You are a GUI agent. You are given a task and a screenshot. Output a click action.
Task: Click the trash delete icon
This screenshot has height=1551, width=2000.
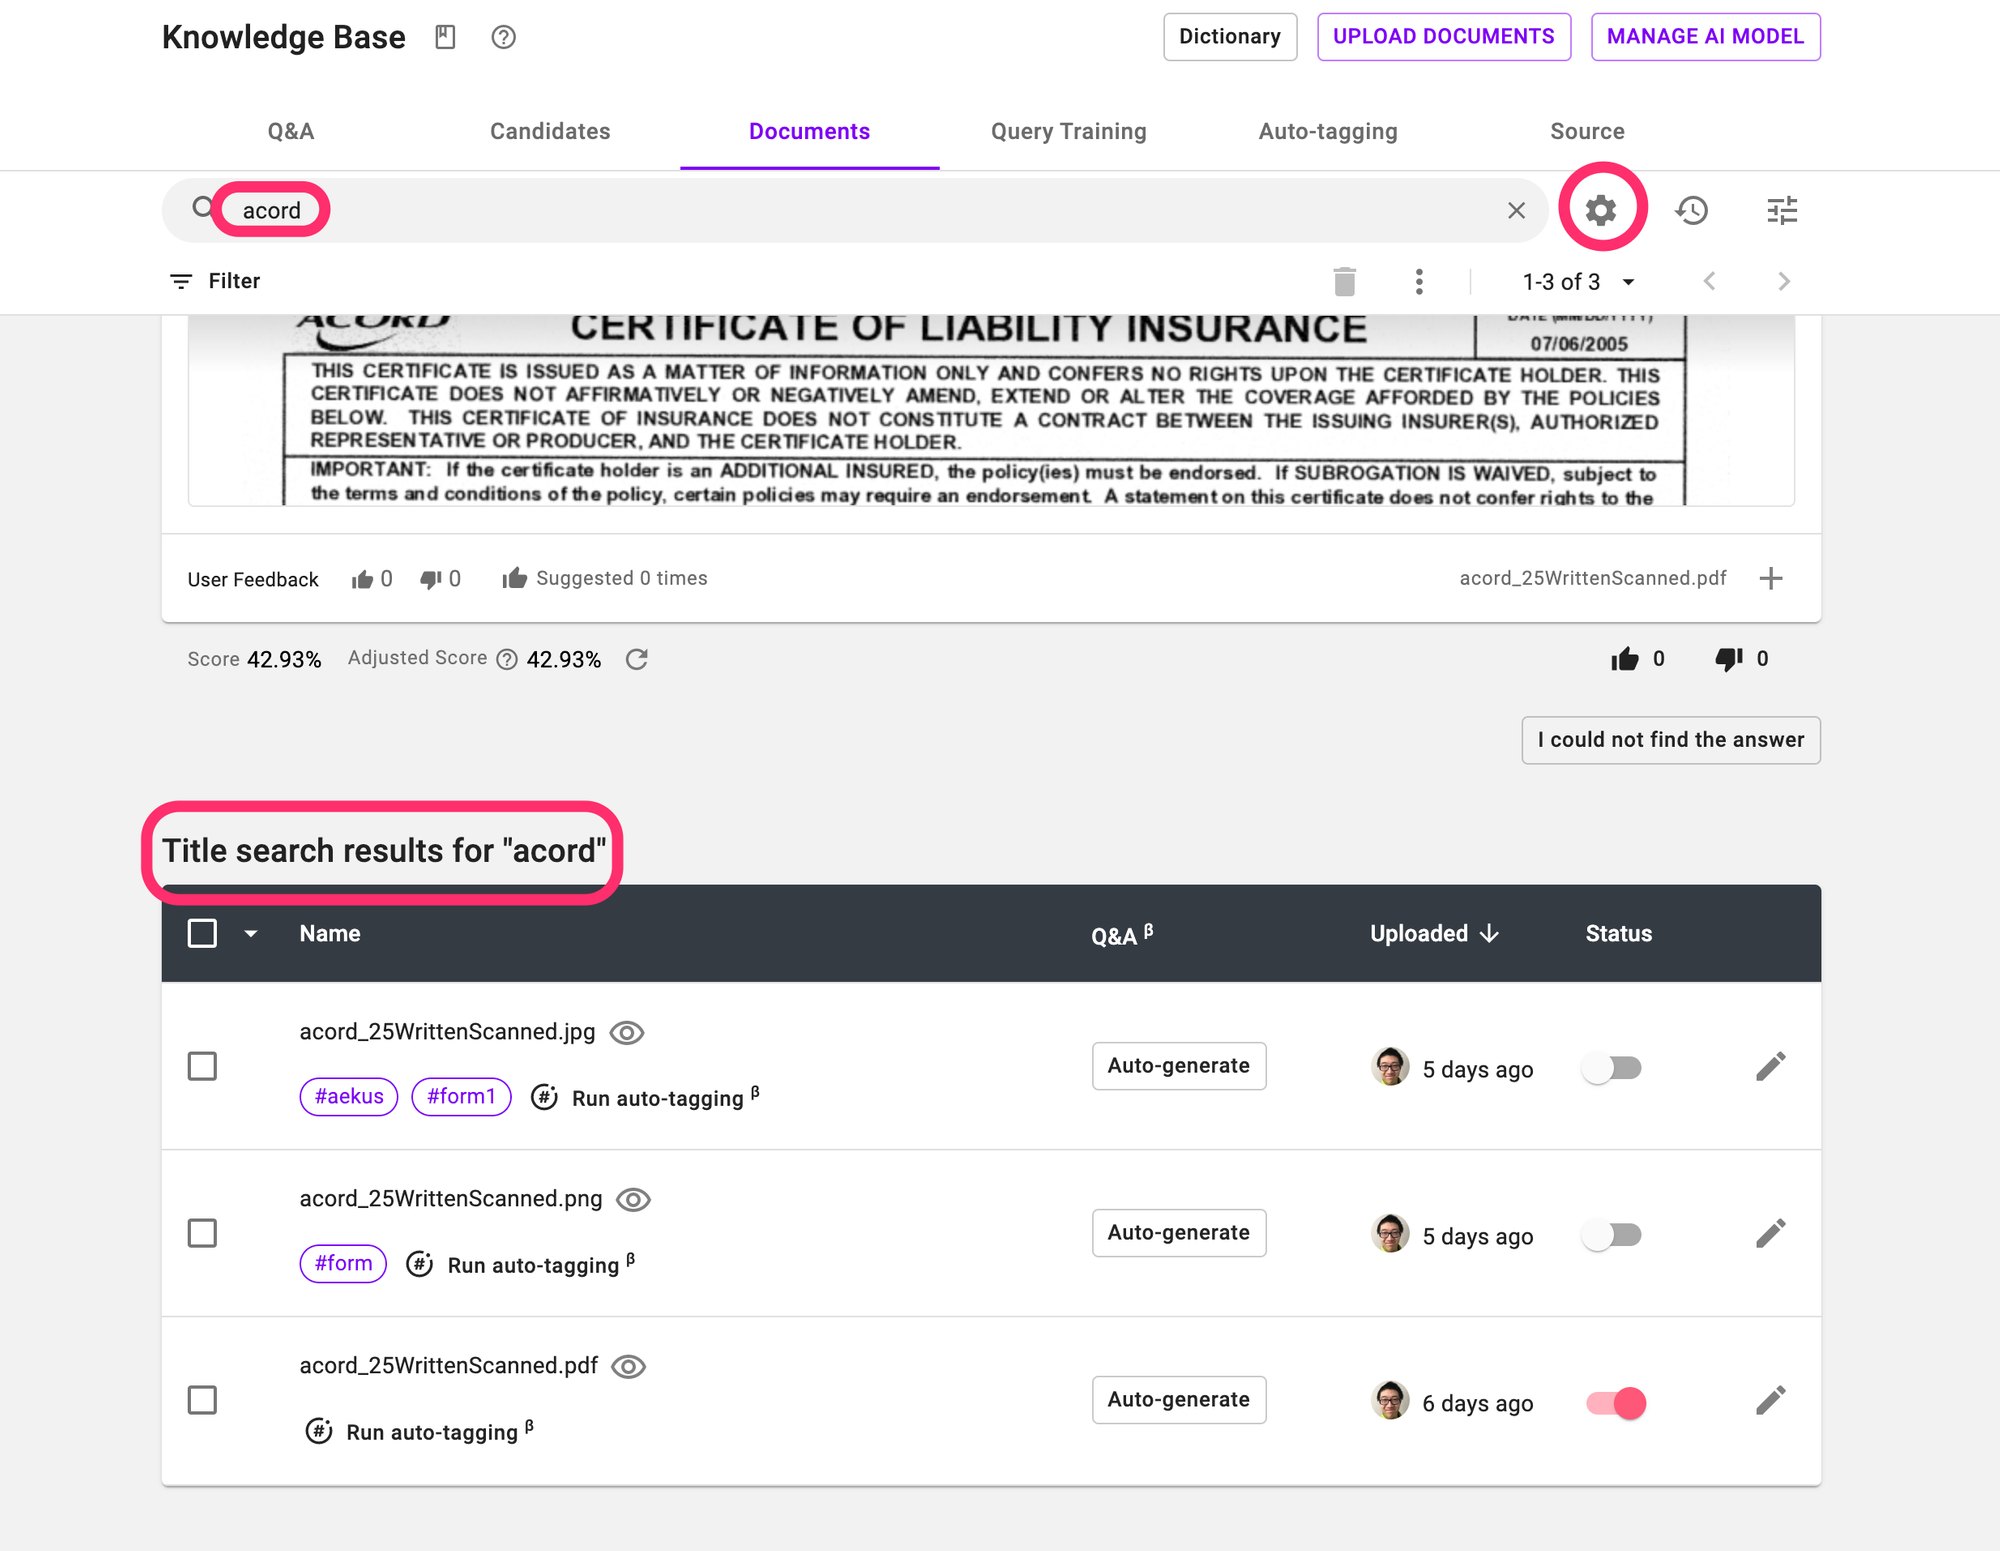1344,282
